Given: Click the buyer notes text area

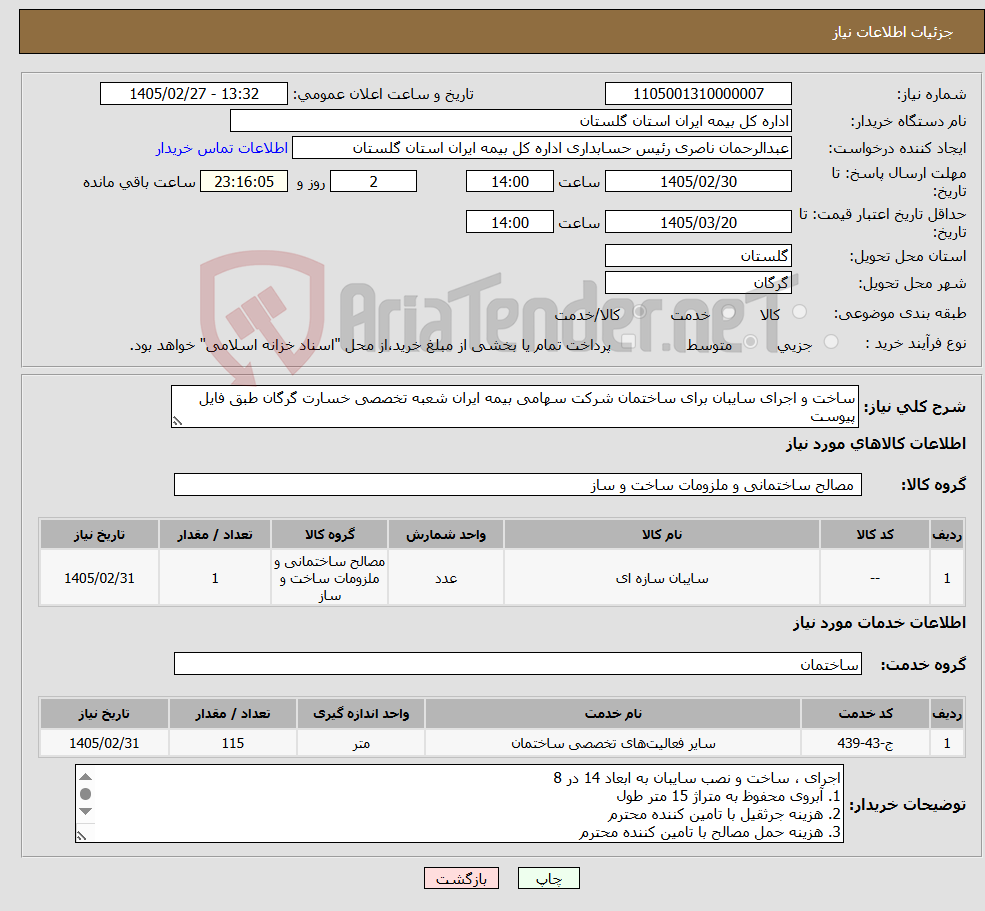Looking at the screenshot, I should click(x=459, y=804).
